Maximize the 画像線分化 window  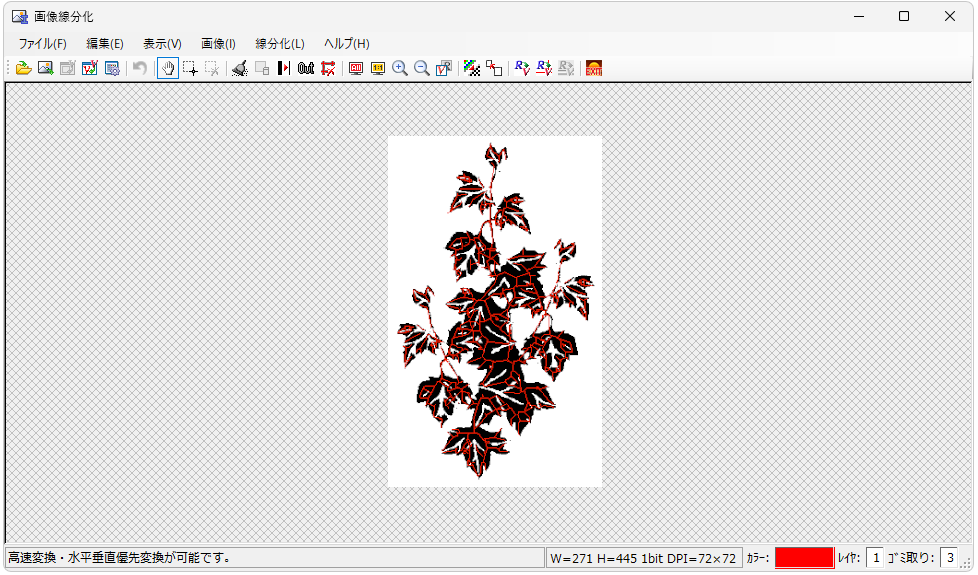(904, 17)
